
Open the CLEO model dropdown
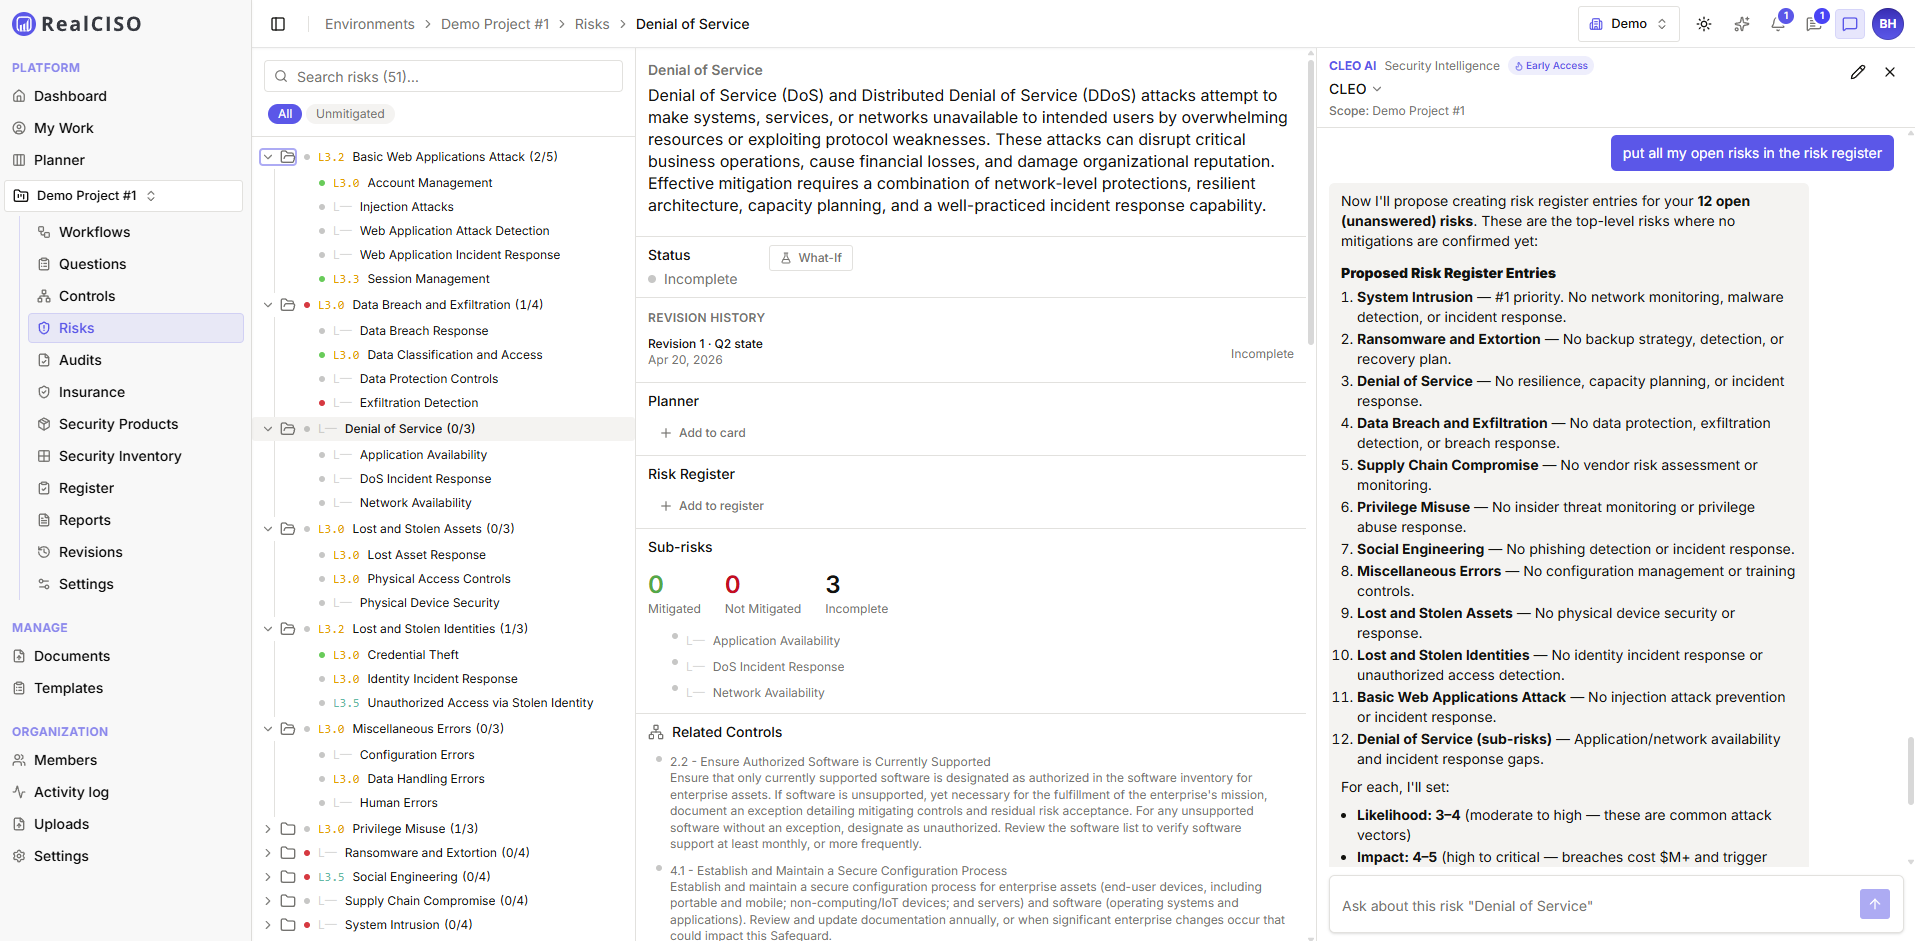1355,89
